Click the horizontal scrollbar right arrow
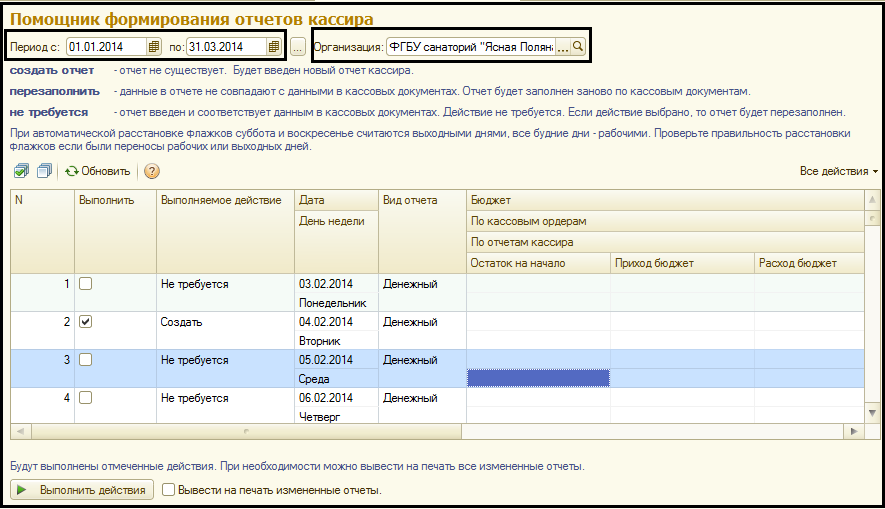Viewport: 885px width, 509px height. pyautogui.click(x=853, y=432)
